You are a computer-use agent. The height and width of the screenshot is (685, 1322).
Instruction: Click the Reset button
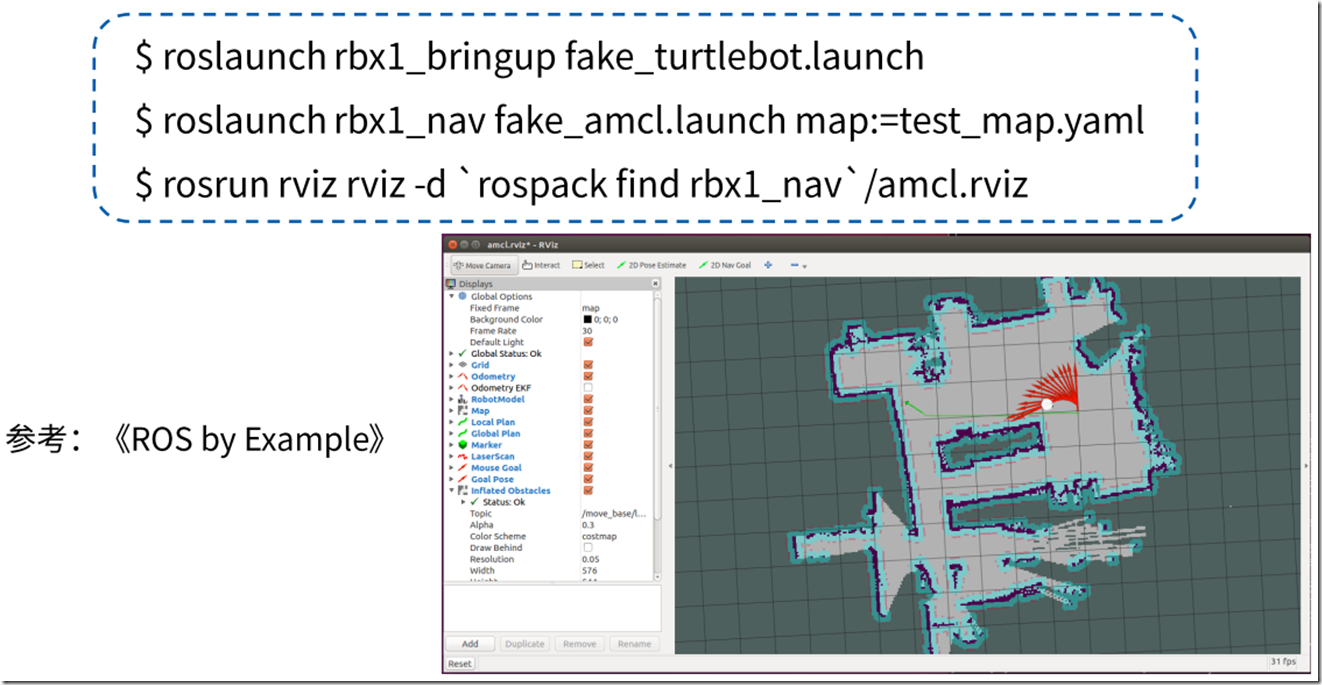click(x=460, y=663)
